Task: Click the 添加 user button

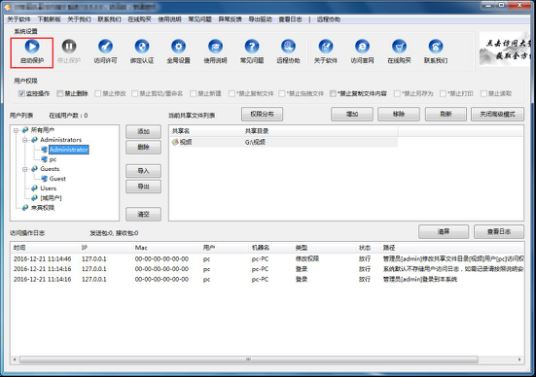Action: pos(143,132)
